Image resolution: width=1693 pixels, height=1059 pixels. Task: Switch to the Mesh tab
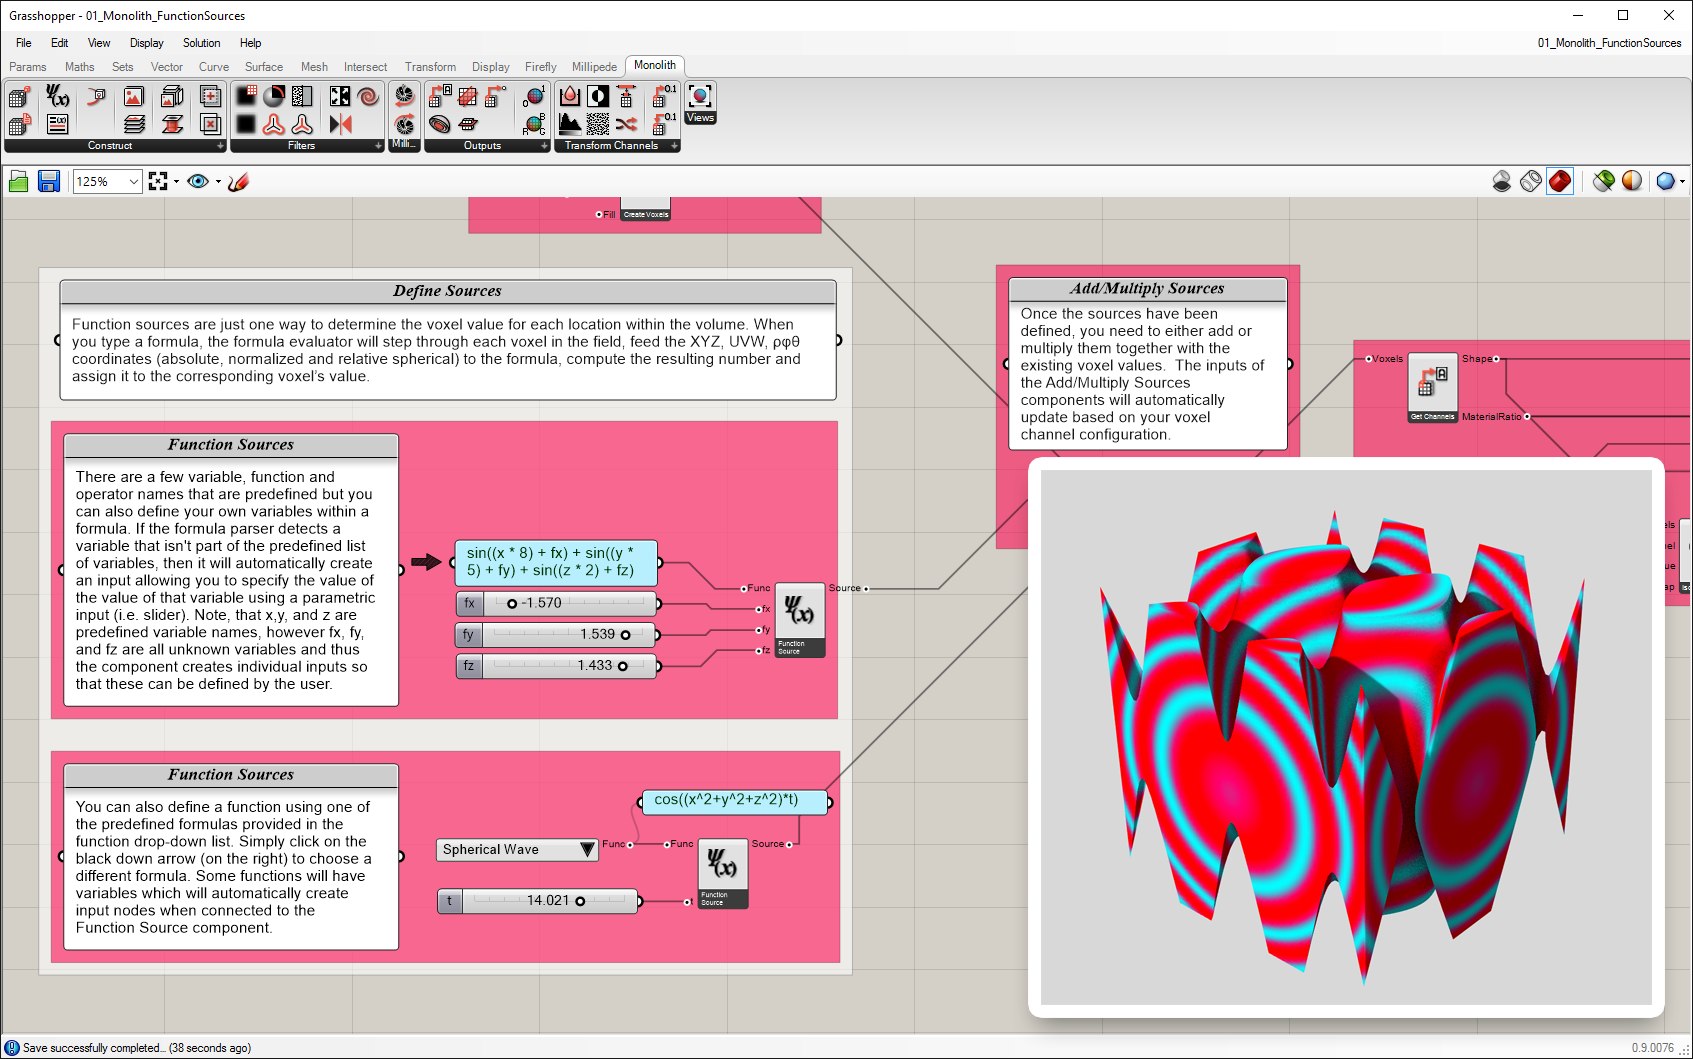[314, 67]
